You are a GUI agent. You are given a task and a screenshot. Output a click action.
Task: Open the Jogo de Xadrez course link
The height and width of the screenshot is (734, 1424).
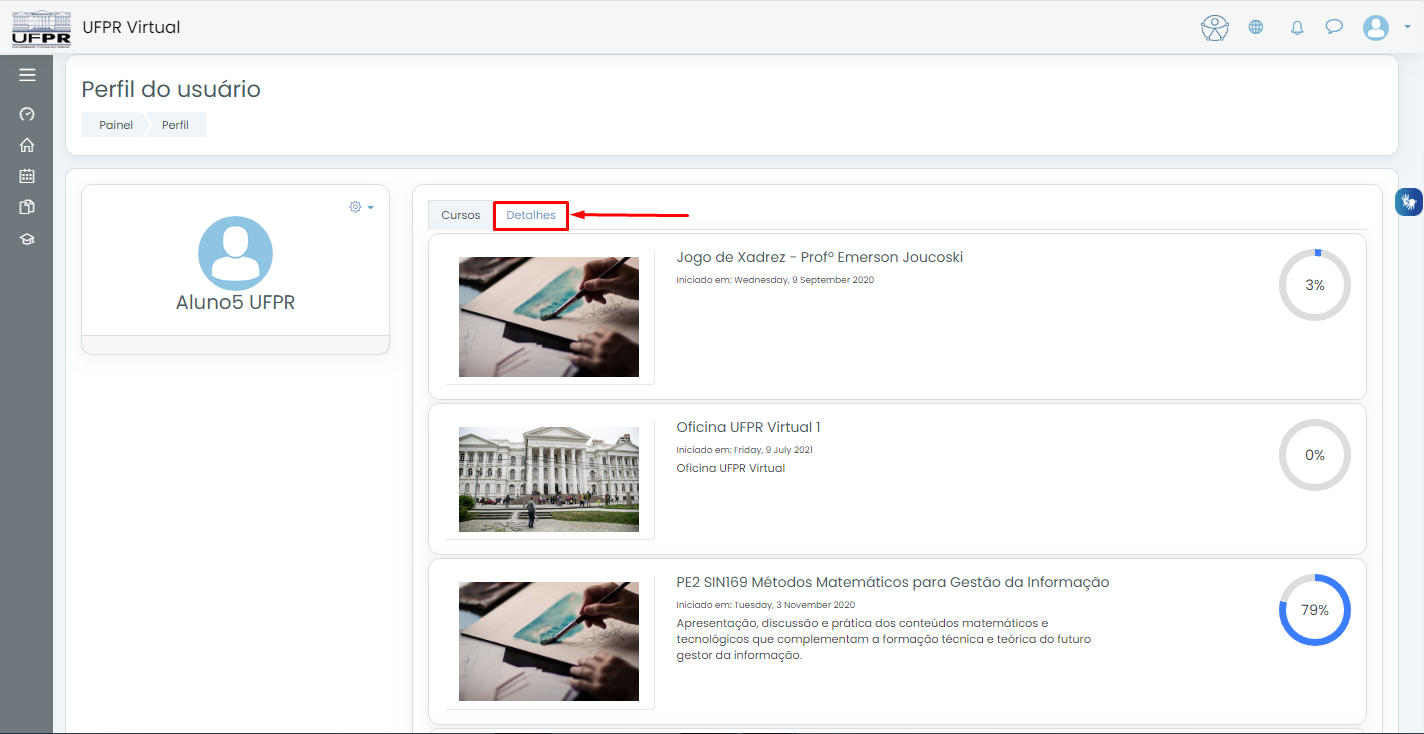820,257
